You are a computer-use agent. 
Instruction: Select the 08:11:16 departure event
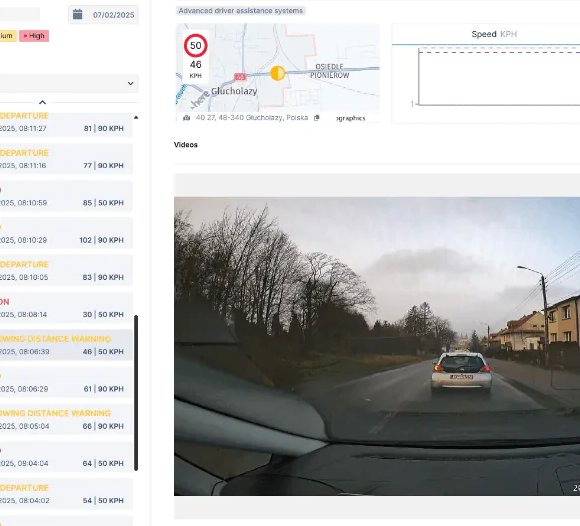click(66, 159)
